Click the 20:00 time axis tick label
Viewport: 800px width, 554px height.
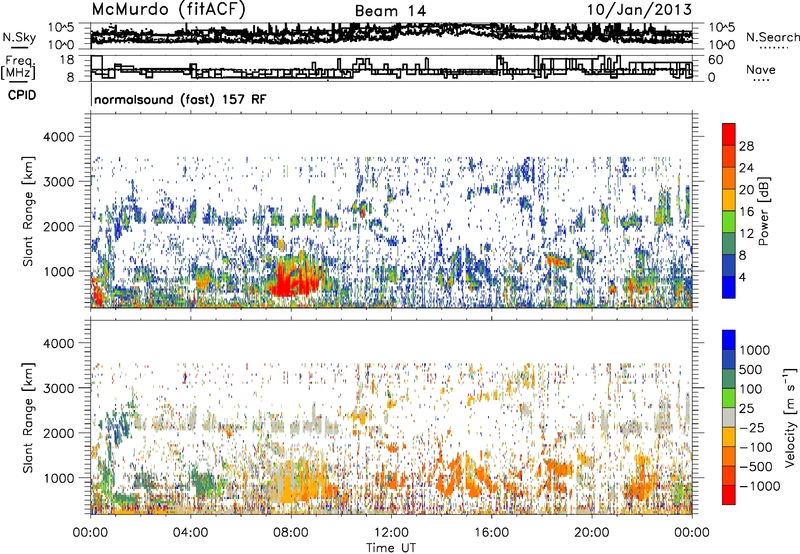pos(591,533)
